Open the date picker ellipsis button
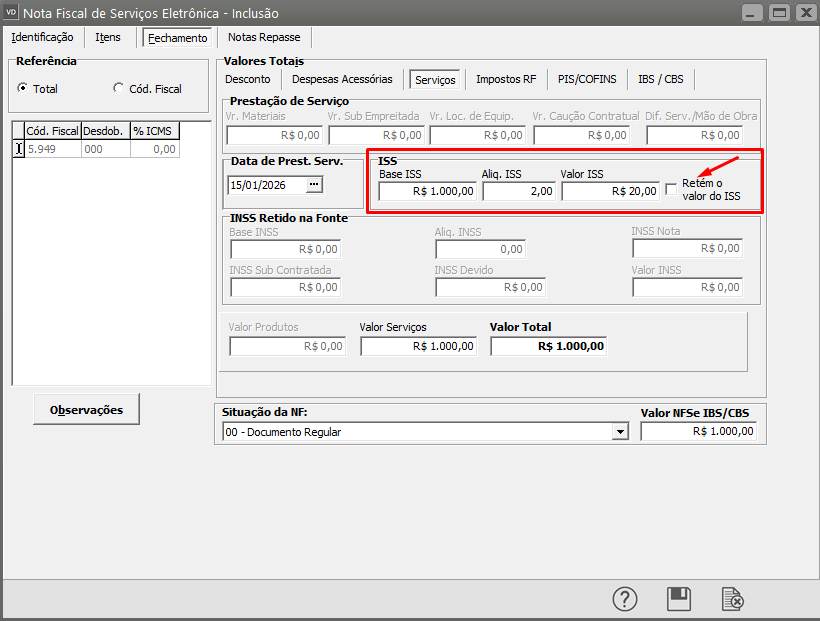820x621 pixels. (x=314, y=185)
